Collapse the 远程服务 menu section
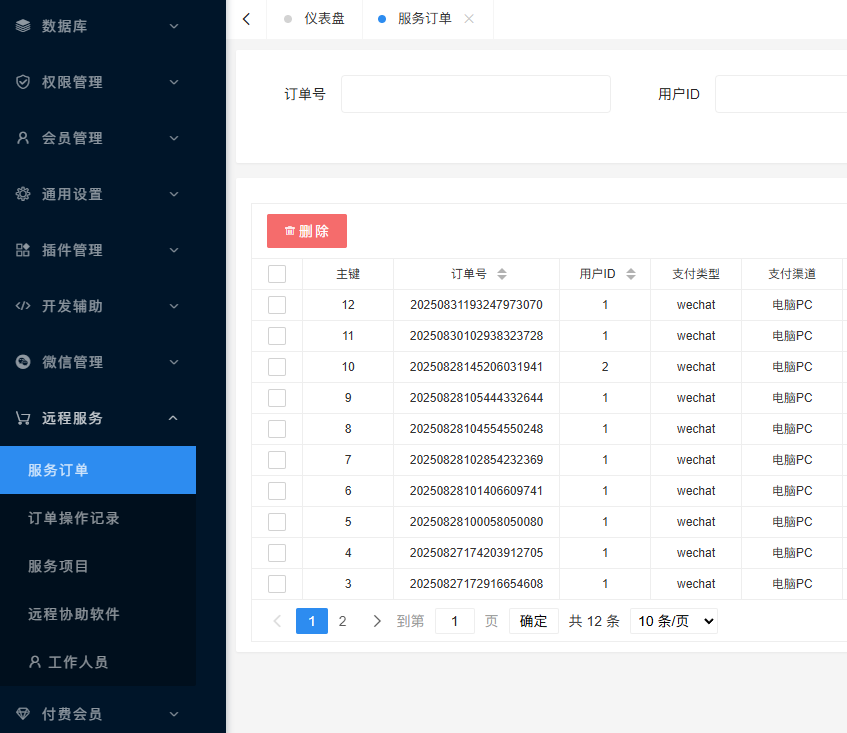Image resolution: width=847 pixels, height=733 pixels. coord(173,418)
